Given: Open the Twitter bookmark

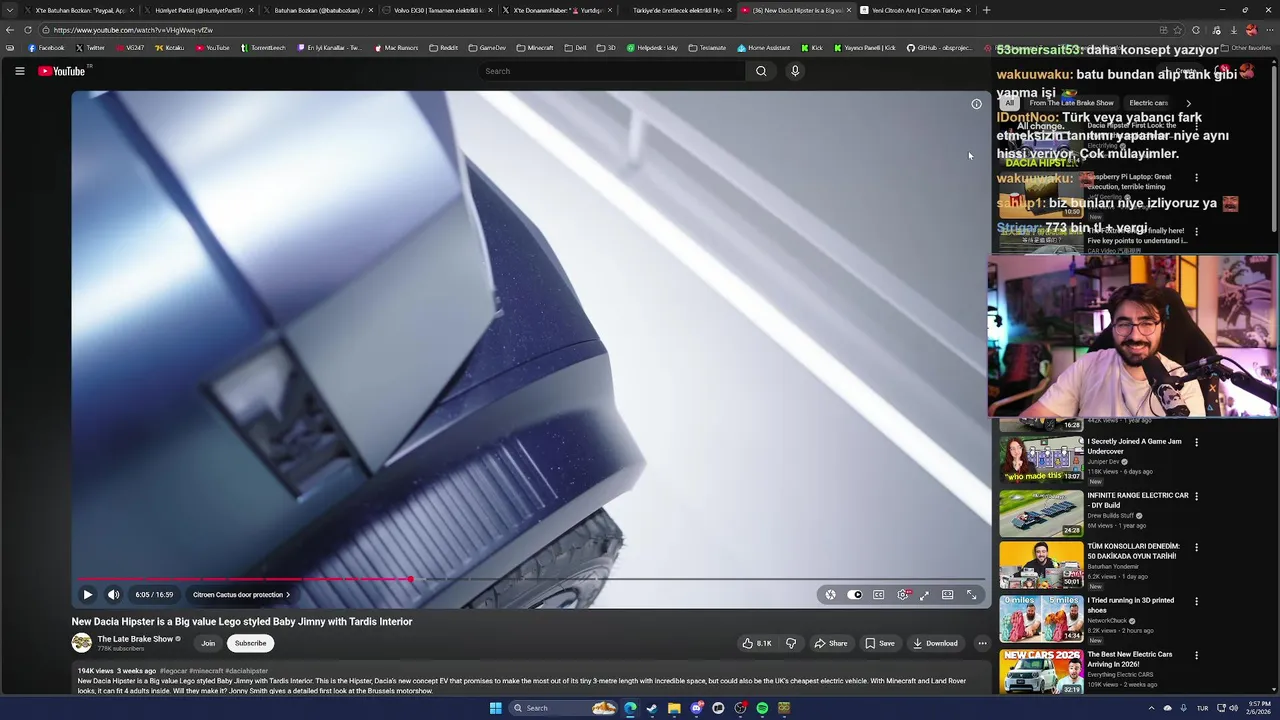Looking at the screenshot, I should (90, 48).
